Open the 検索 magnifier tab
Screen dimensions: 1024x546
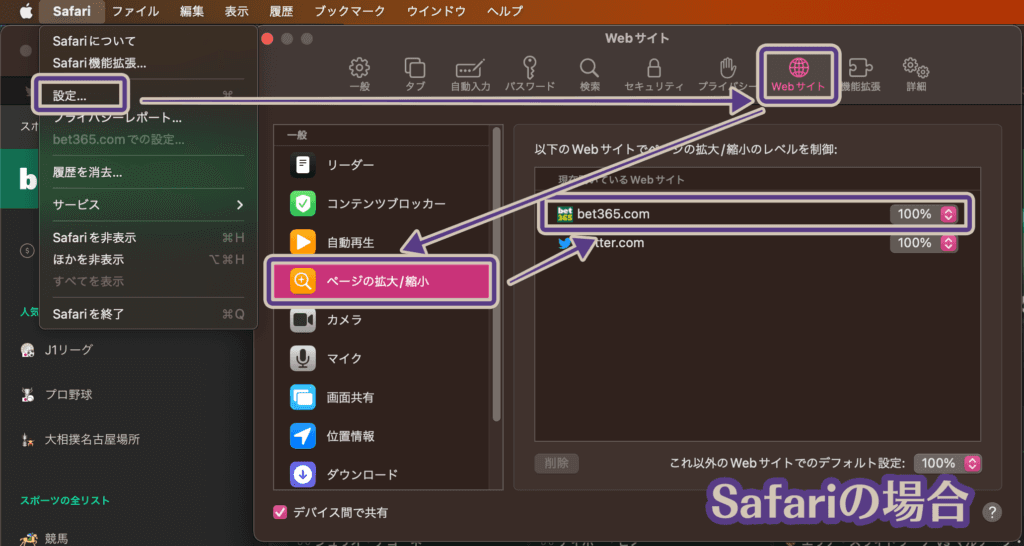click(x=589, y=74)
